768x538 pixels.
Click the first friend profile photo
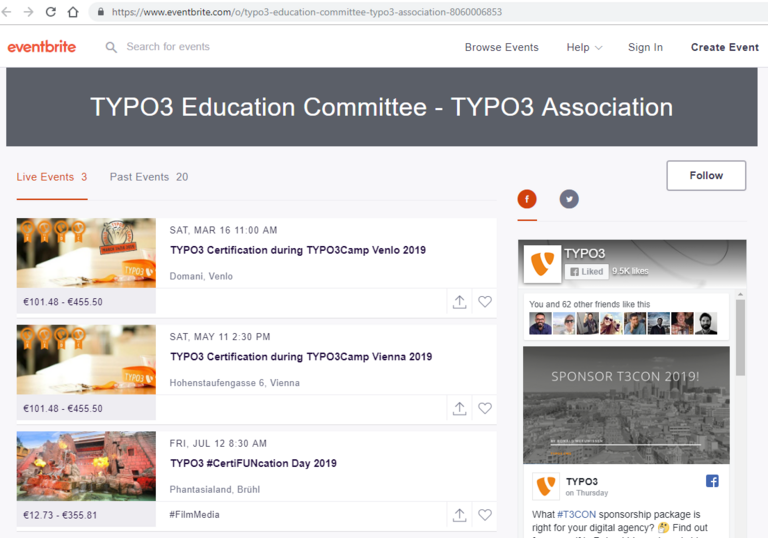pyautogui.click(x=540, y=323)
